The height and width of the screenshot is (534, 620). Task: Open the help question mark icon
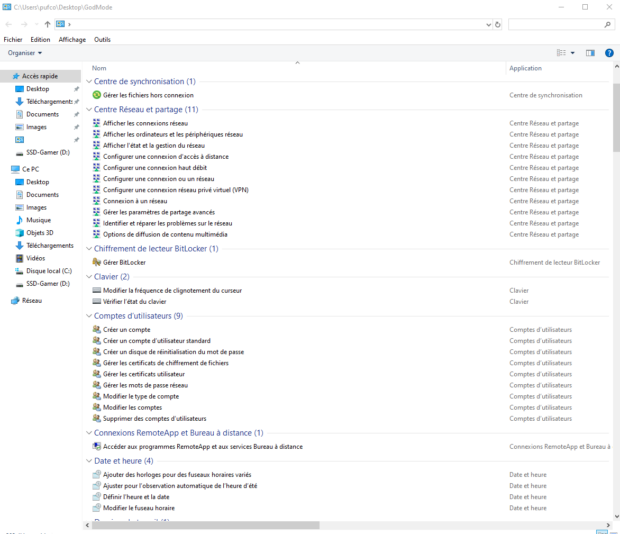(609, 52)
